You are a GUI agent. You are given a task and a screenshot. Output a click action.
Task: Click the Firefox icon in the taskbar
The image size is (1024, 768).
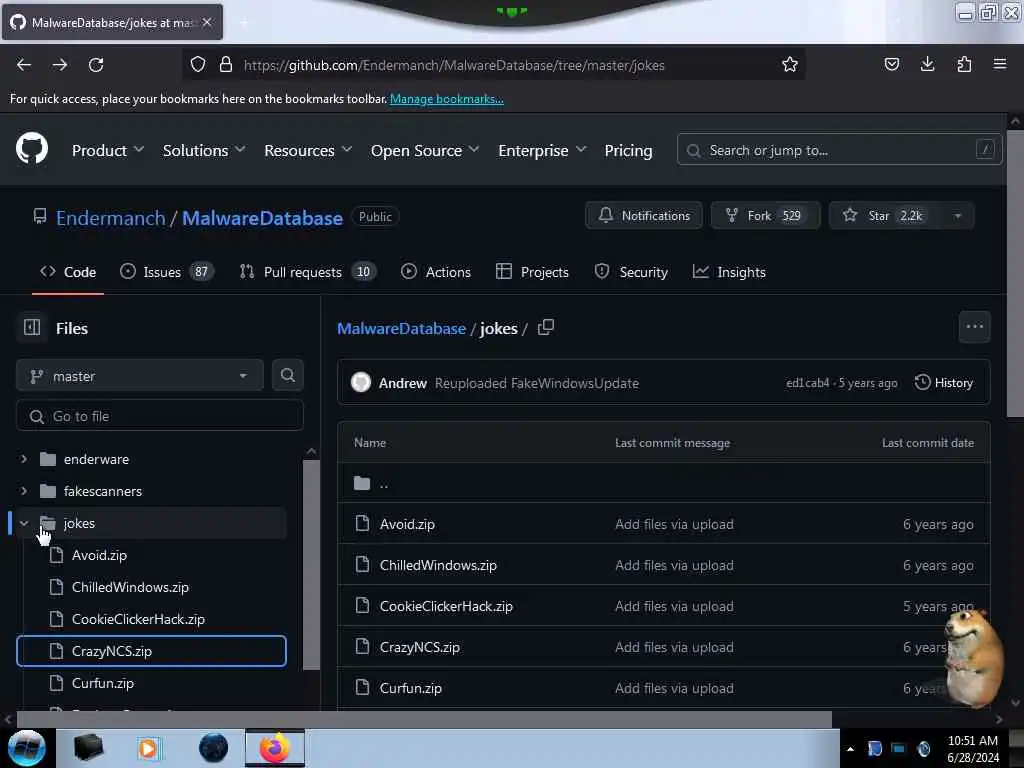tap(275, 748)
